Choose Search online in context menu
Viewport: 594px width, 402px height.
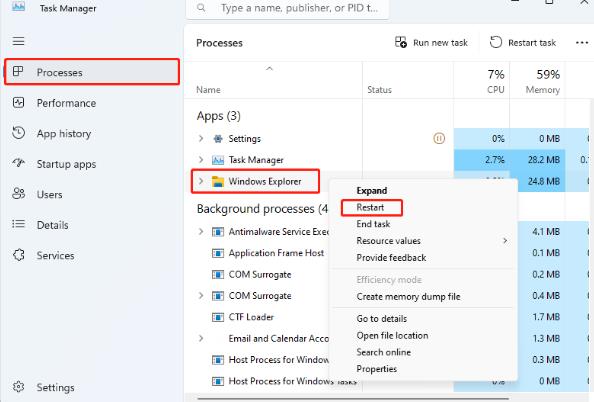[x=383, y=352]
